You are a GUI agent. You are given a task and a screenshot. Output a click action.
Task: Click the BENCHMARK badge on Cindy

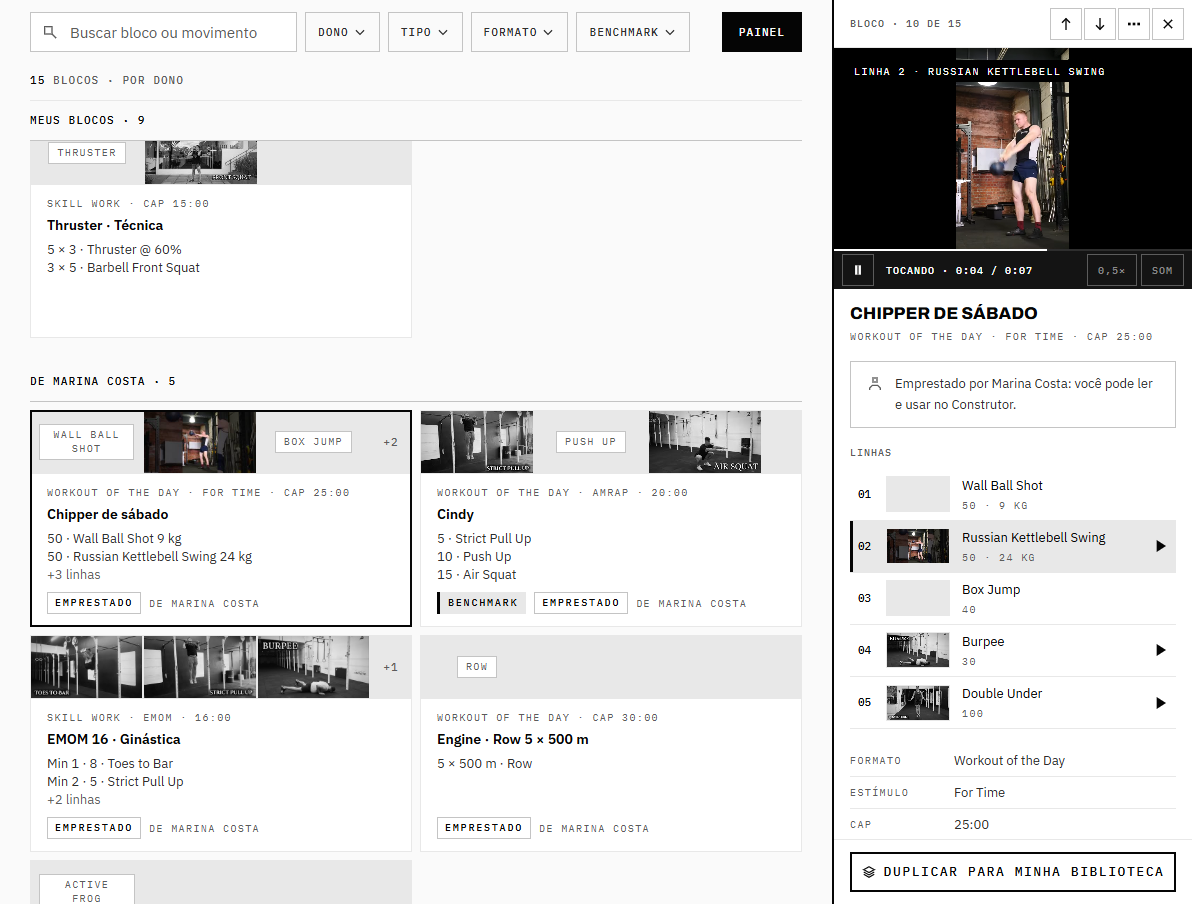pyautogui.click(x=482, y=603)
